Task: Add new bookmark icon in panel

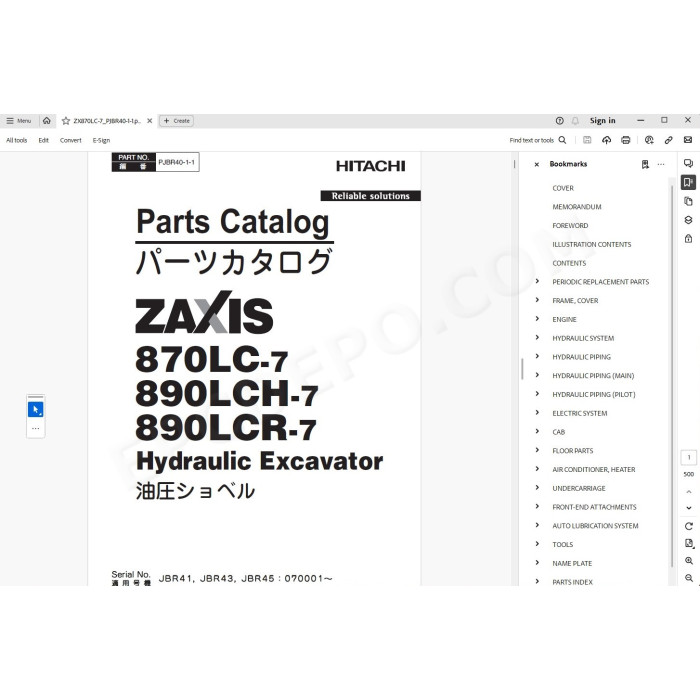Action: pyautogui.click(x=645, y=164)
